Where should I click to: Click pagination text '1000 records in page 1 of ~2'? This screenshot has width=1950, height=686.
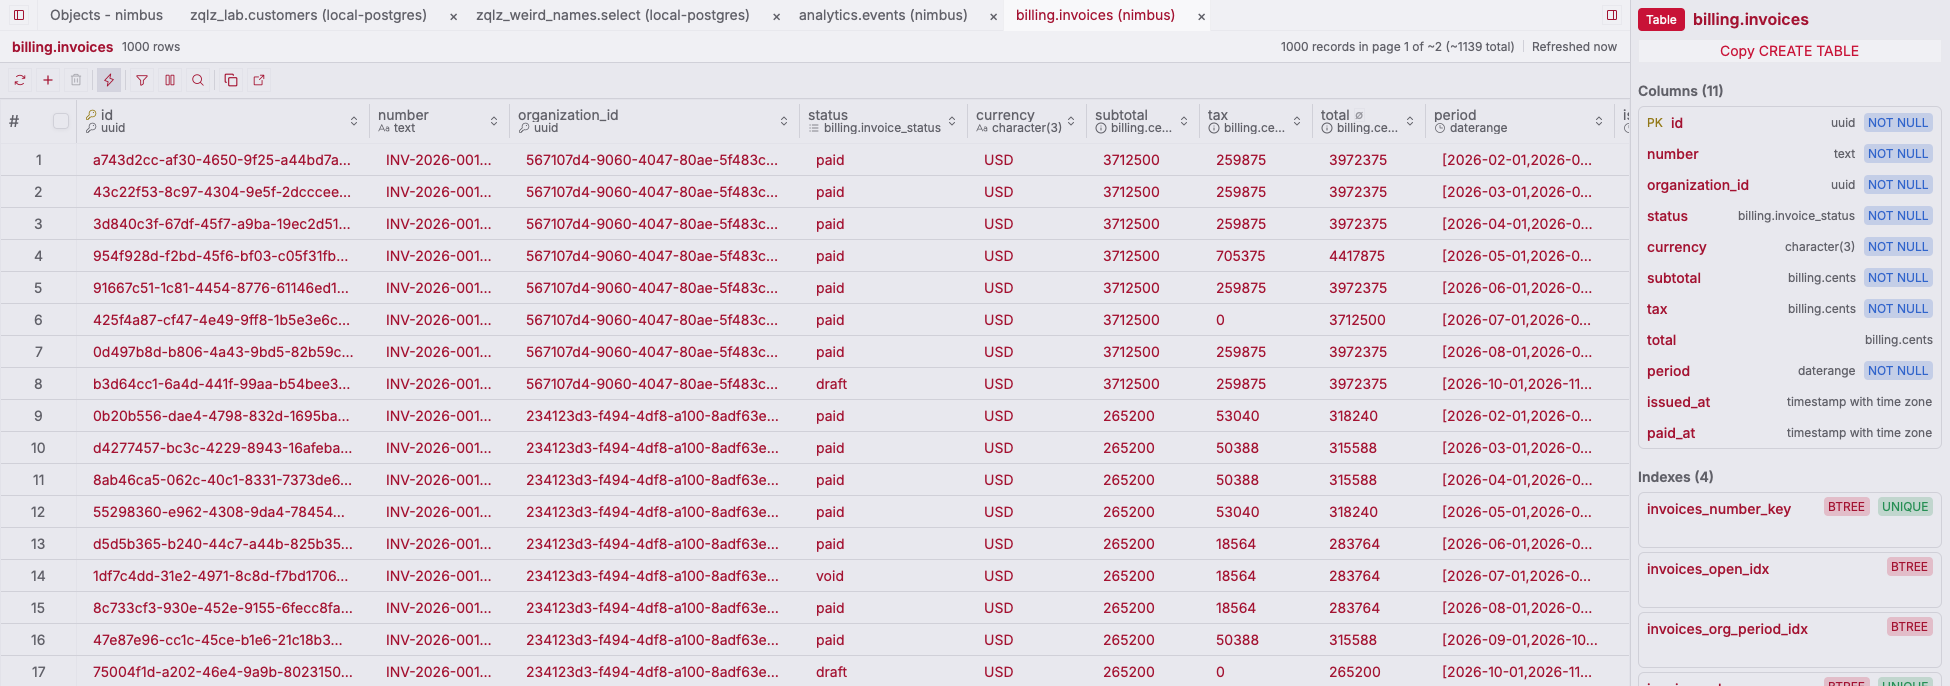[x=1397, y=47]
